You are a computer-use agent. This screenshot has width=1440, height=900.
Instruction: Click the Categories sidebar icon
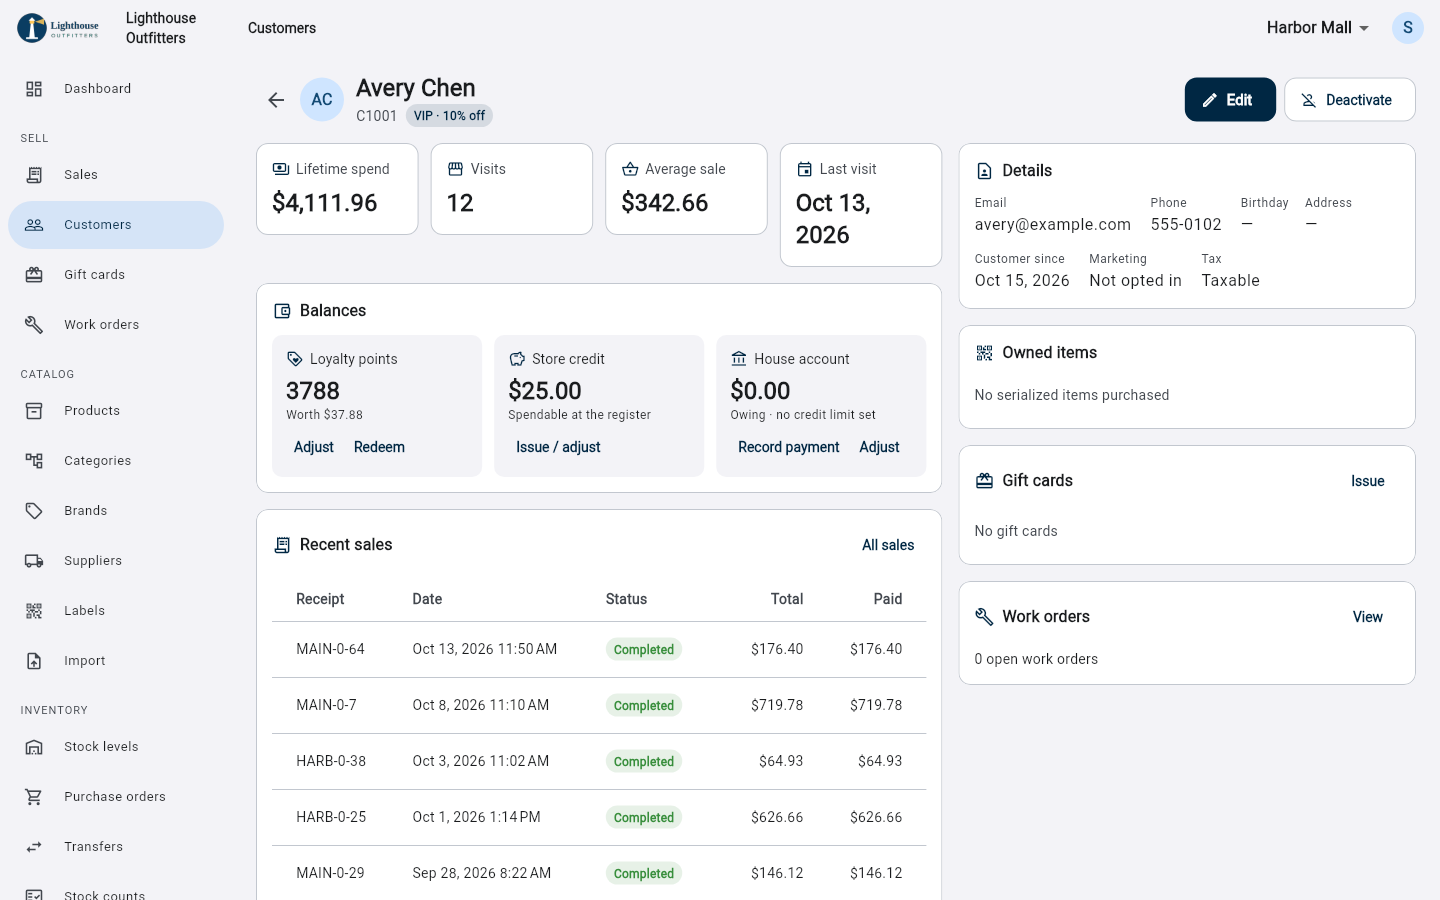pos(34,461)
